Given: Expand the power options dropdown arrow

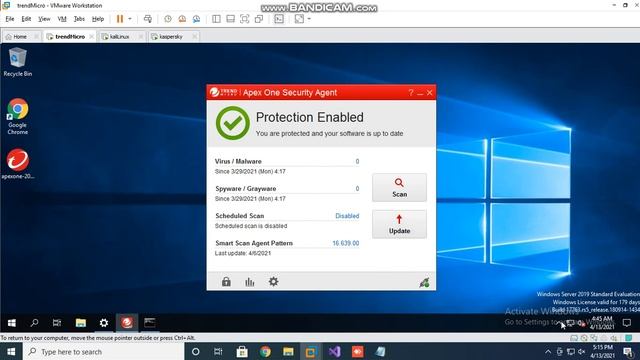Looking at the screenshot, I should [130, 19].
